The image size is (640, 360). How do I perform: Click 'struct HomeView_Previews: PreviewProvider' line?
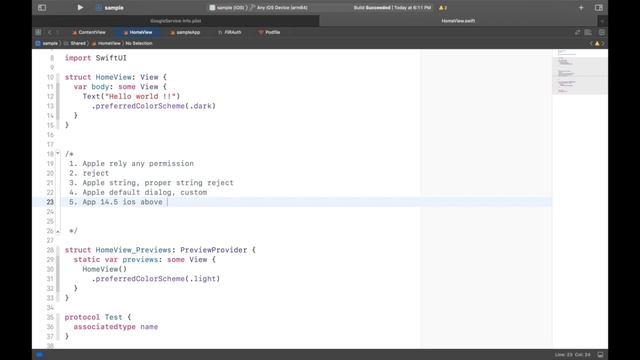coord(160,250)
